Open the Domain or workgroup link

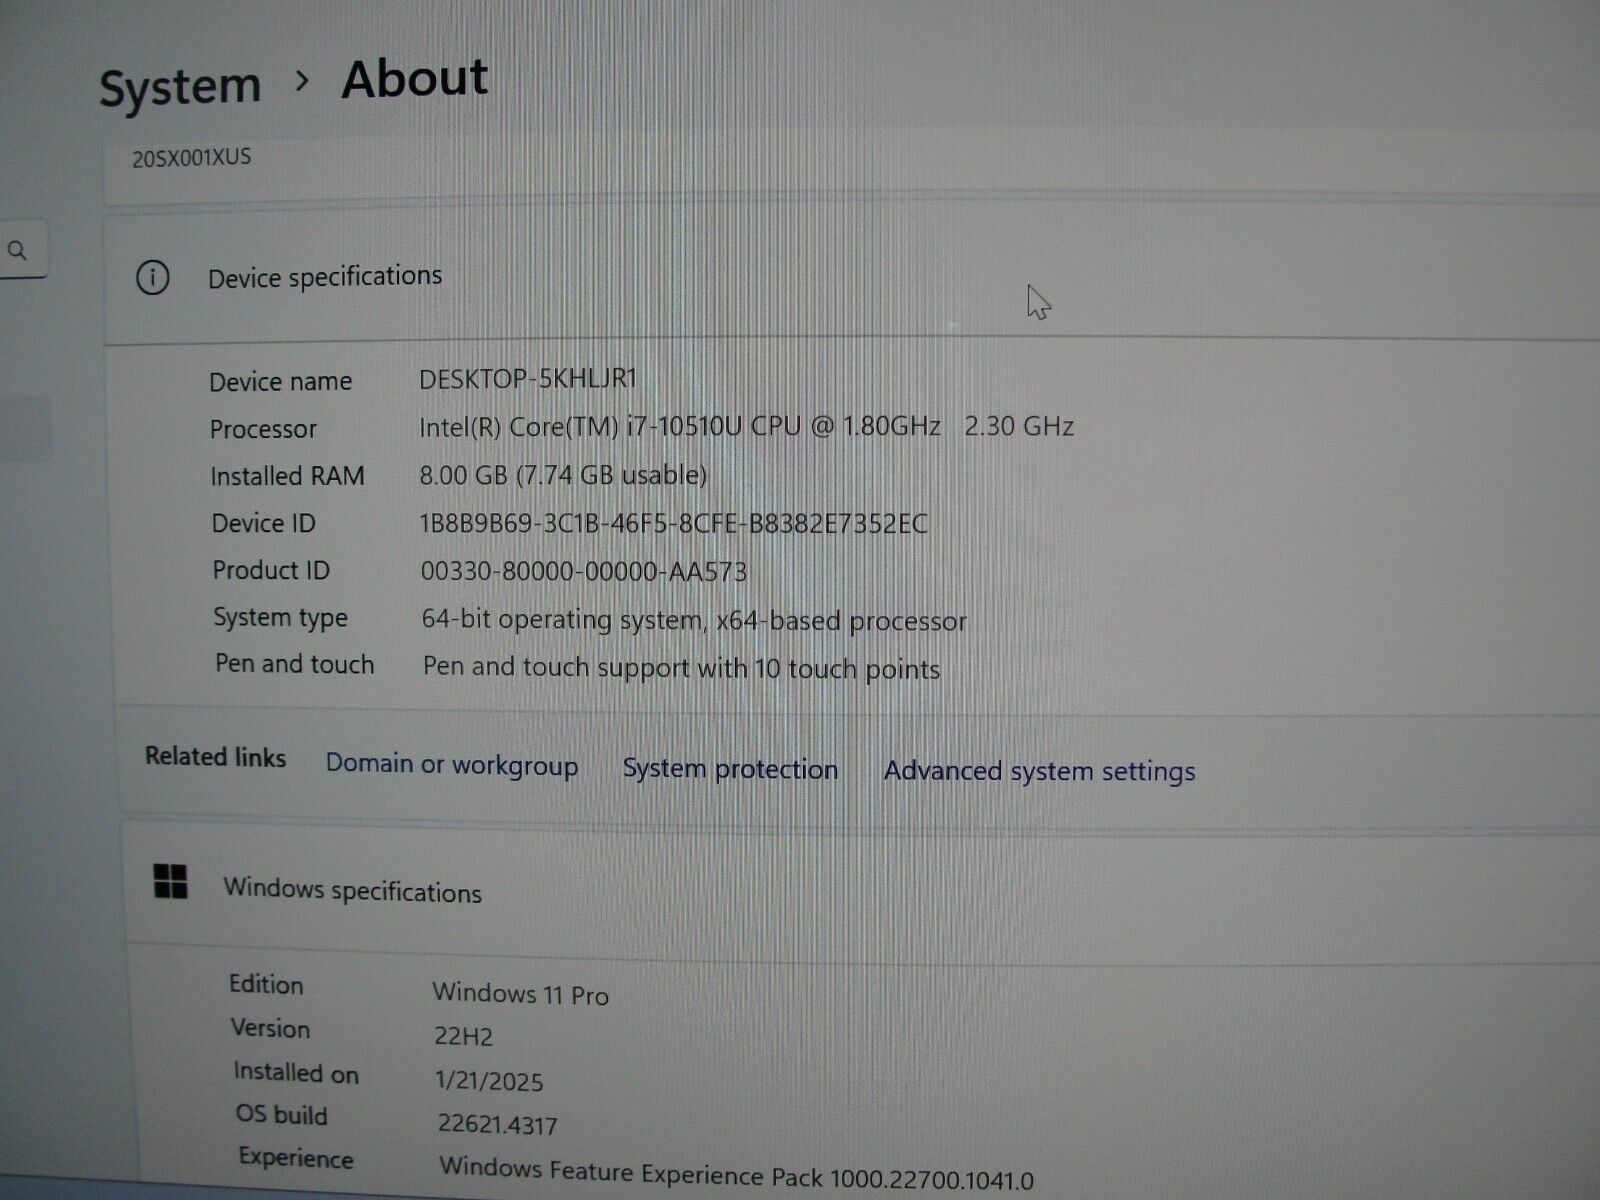451,765
